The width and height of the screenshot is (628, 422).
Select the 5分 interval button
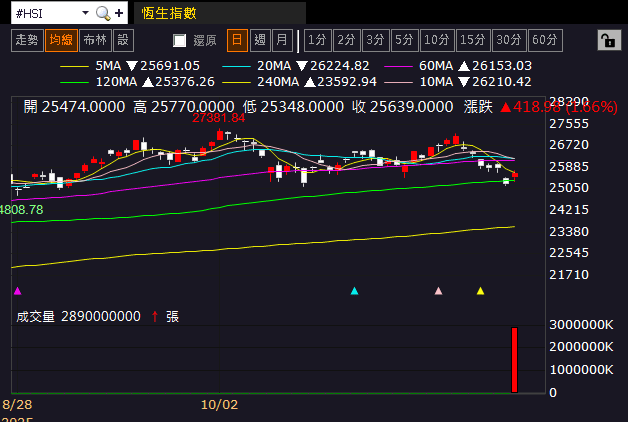coord(404,40)
